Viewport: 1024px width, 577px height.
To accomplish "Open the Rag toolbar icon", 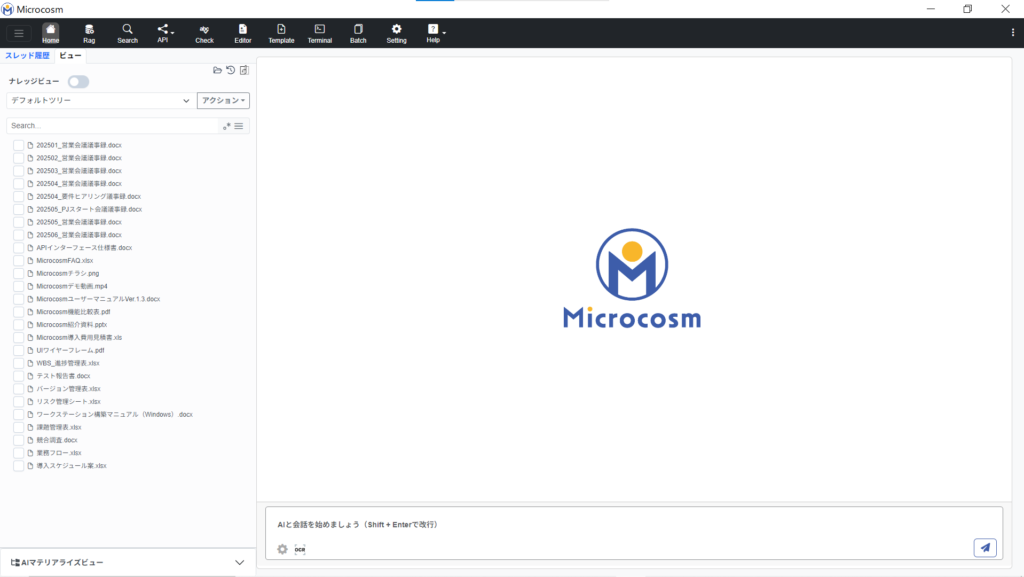I will coord(89,33).
